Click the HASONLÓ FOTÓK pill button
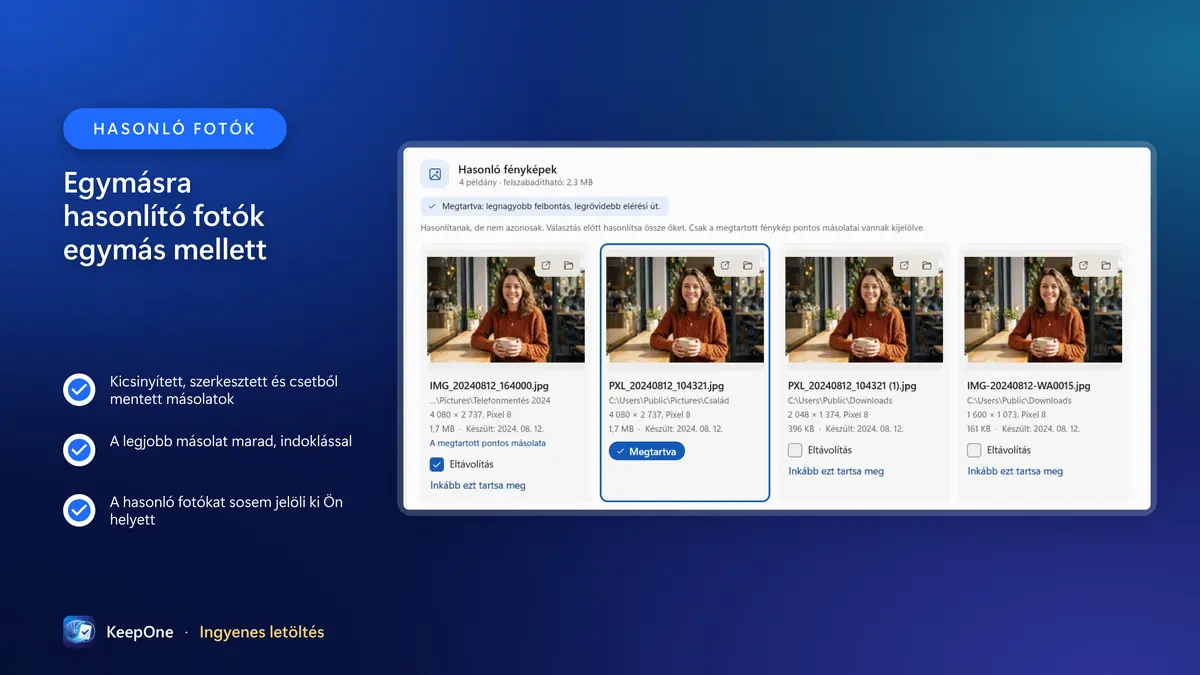Image resolution: width=1200 pixels, height=675 pixels. [175, 129]
